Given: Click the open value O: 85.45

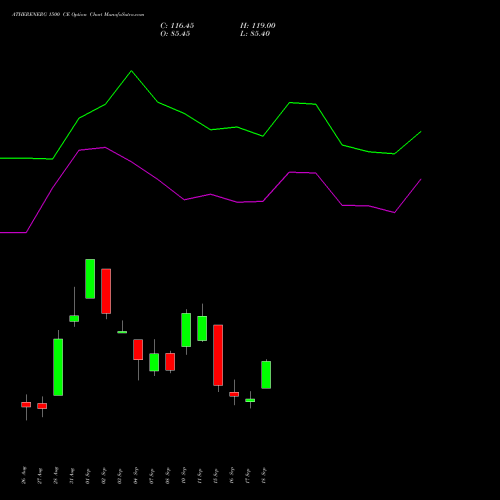Looking at the screenshot, I should tap(175, 34).
